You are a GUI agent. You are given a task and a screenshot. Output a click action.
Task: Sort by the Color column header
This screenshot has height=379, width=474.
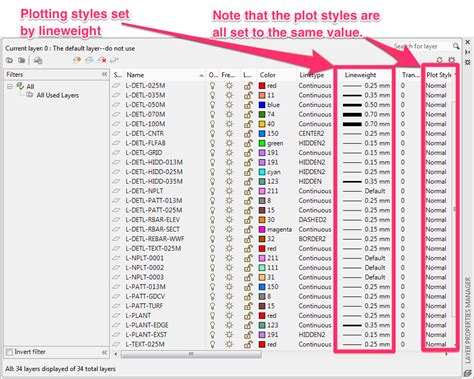[277, 75]
